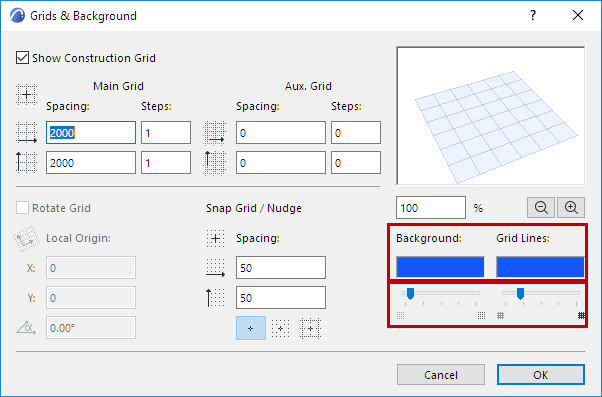This screenshot has height=397, width=602.
Task: Click the Grid Lines density slider handle
Action: click(x=520, y=294)
